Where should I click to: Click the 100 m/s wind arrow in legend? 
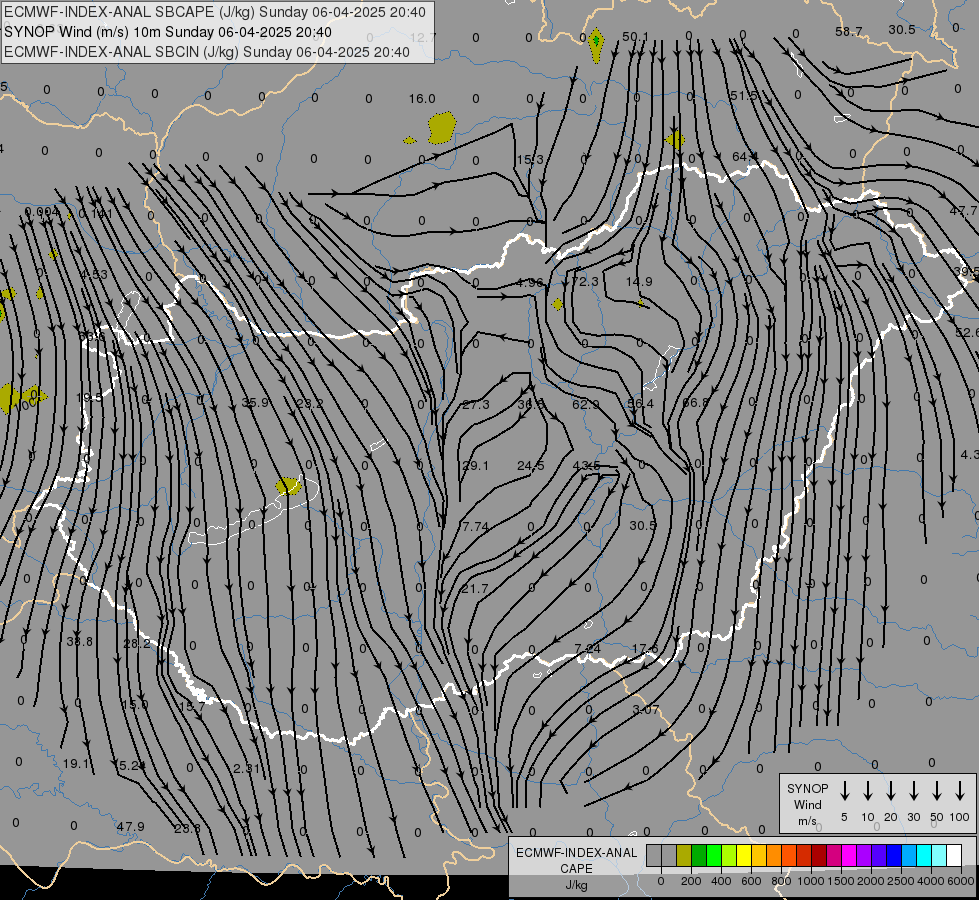pos(960,791)
